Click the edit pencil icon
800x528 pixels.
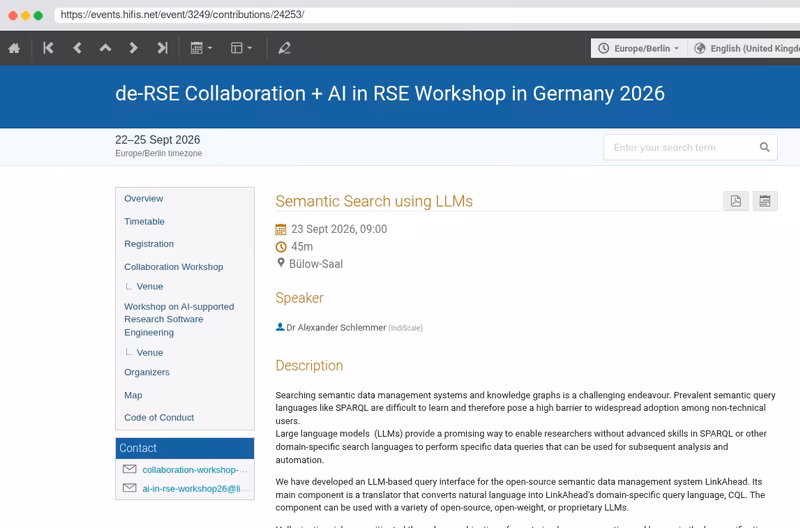[x=284, y=48]
